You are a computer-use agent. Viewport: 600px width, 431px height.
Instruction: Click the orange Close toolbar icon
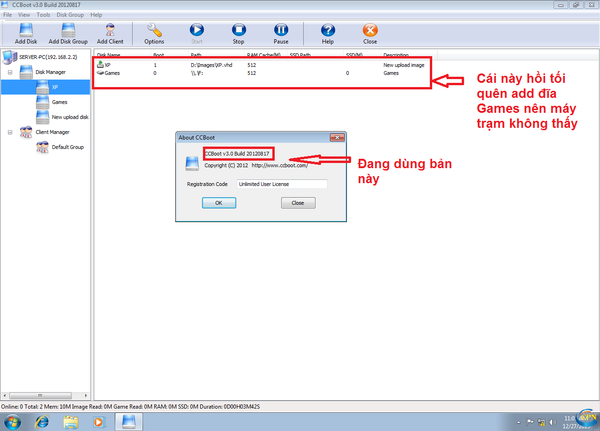tap(370, 34)
